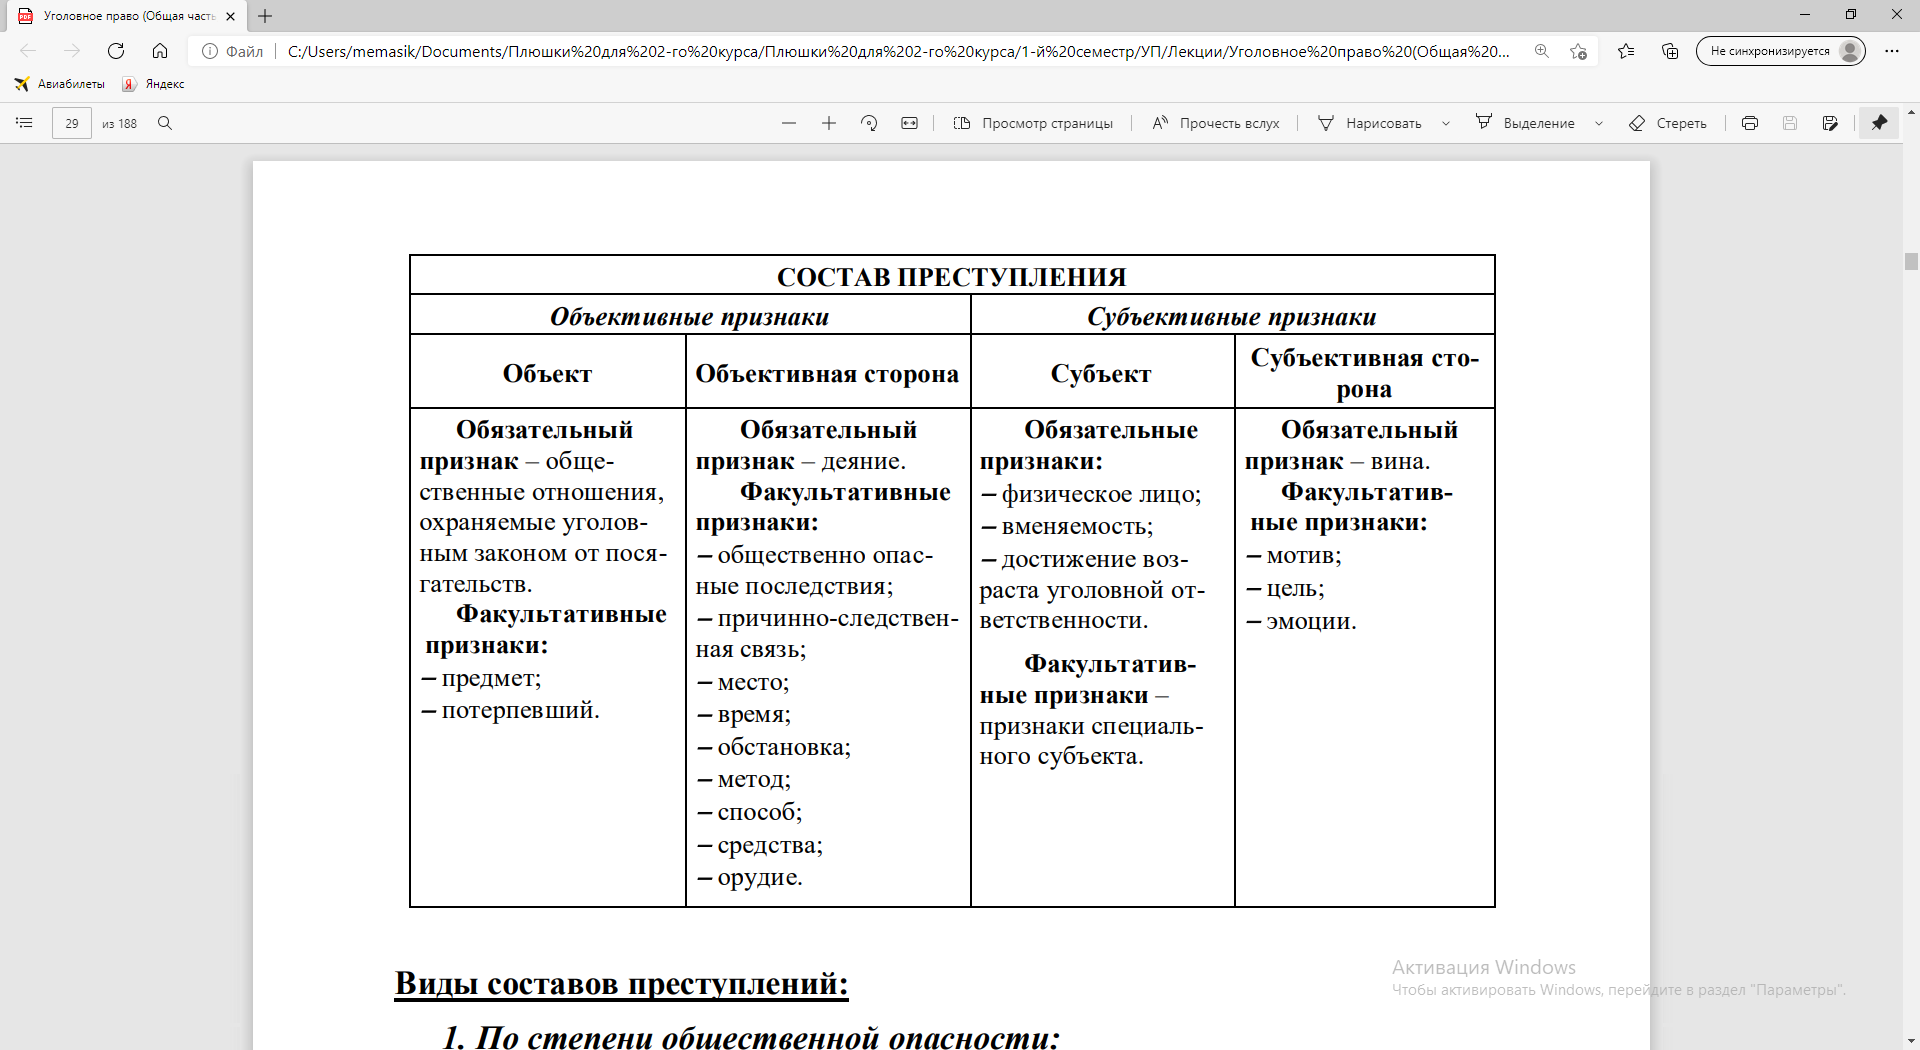Open the Авиабилеты bookmark

tap(60, 84)
